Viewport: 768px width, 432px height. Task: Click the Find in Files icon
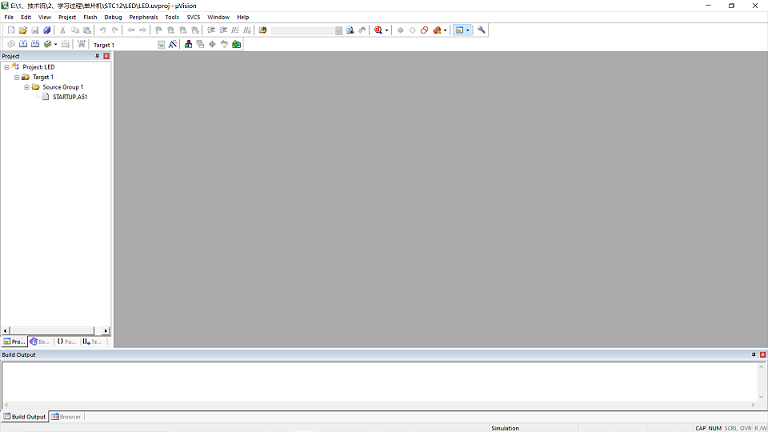(263, 30)
